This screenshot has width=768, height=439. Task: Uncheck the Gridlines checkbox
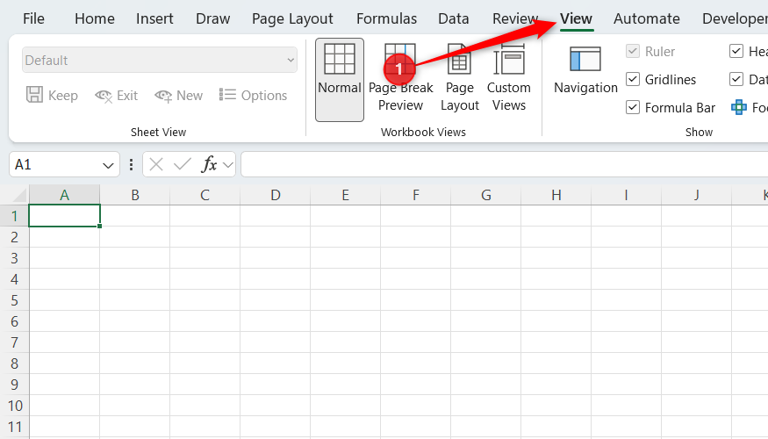[633, 79]
